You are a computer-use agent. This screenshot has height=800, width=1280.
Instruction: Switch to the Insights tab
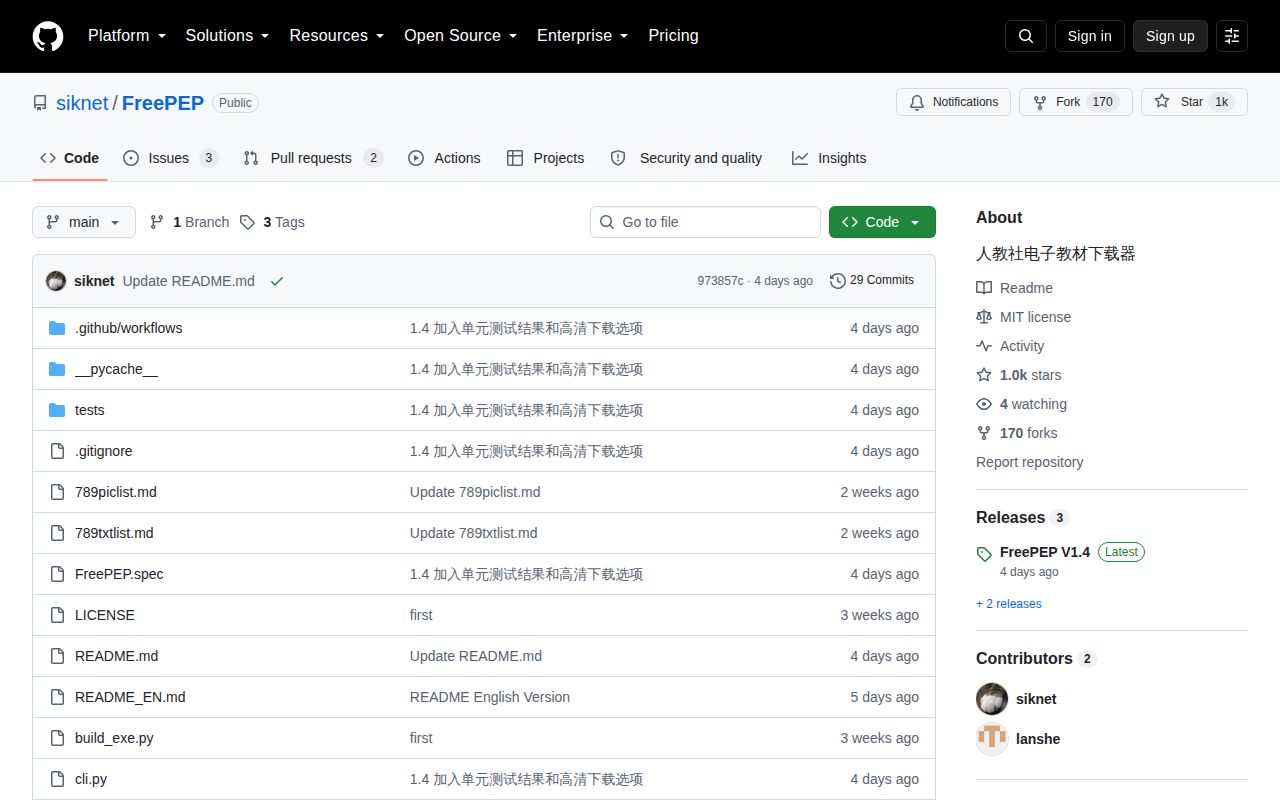829,158
